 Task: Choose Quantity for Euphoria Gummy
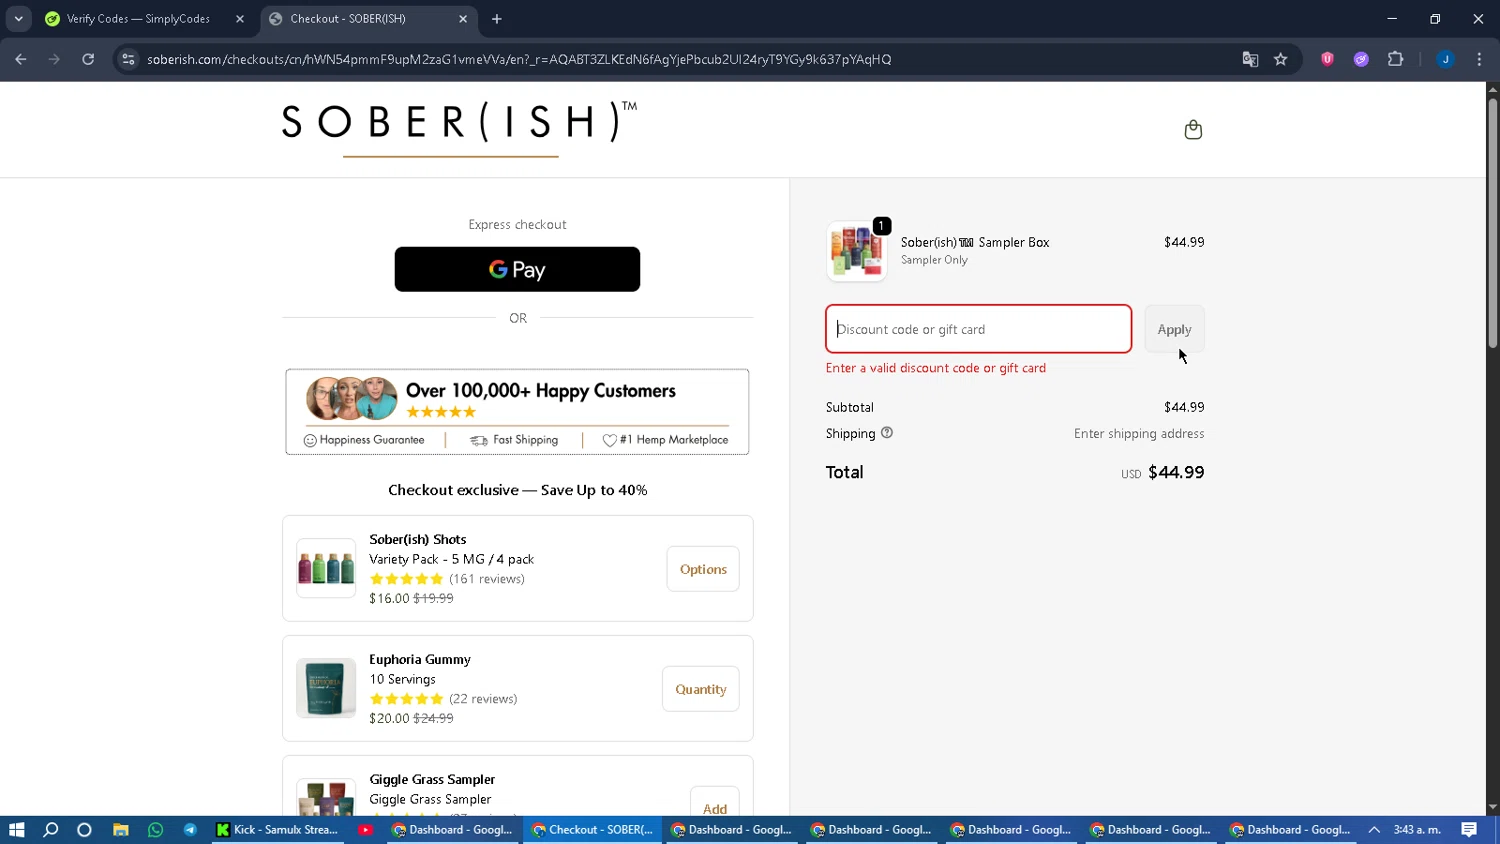[x=701, y=689]
